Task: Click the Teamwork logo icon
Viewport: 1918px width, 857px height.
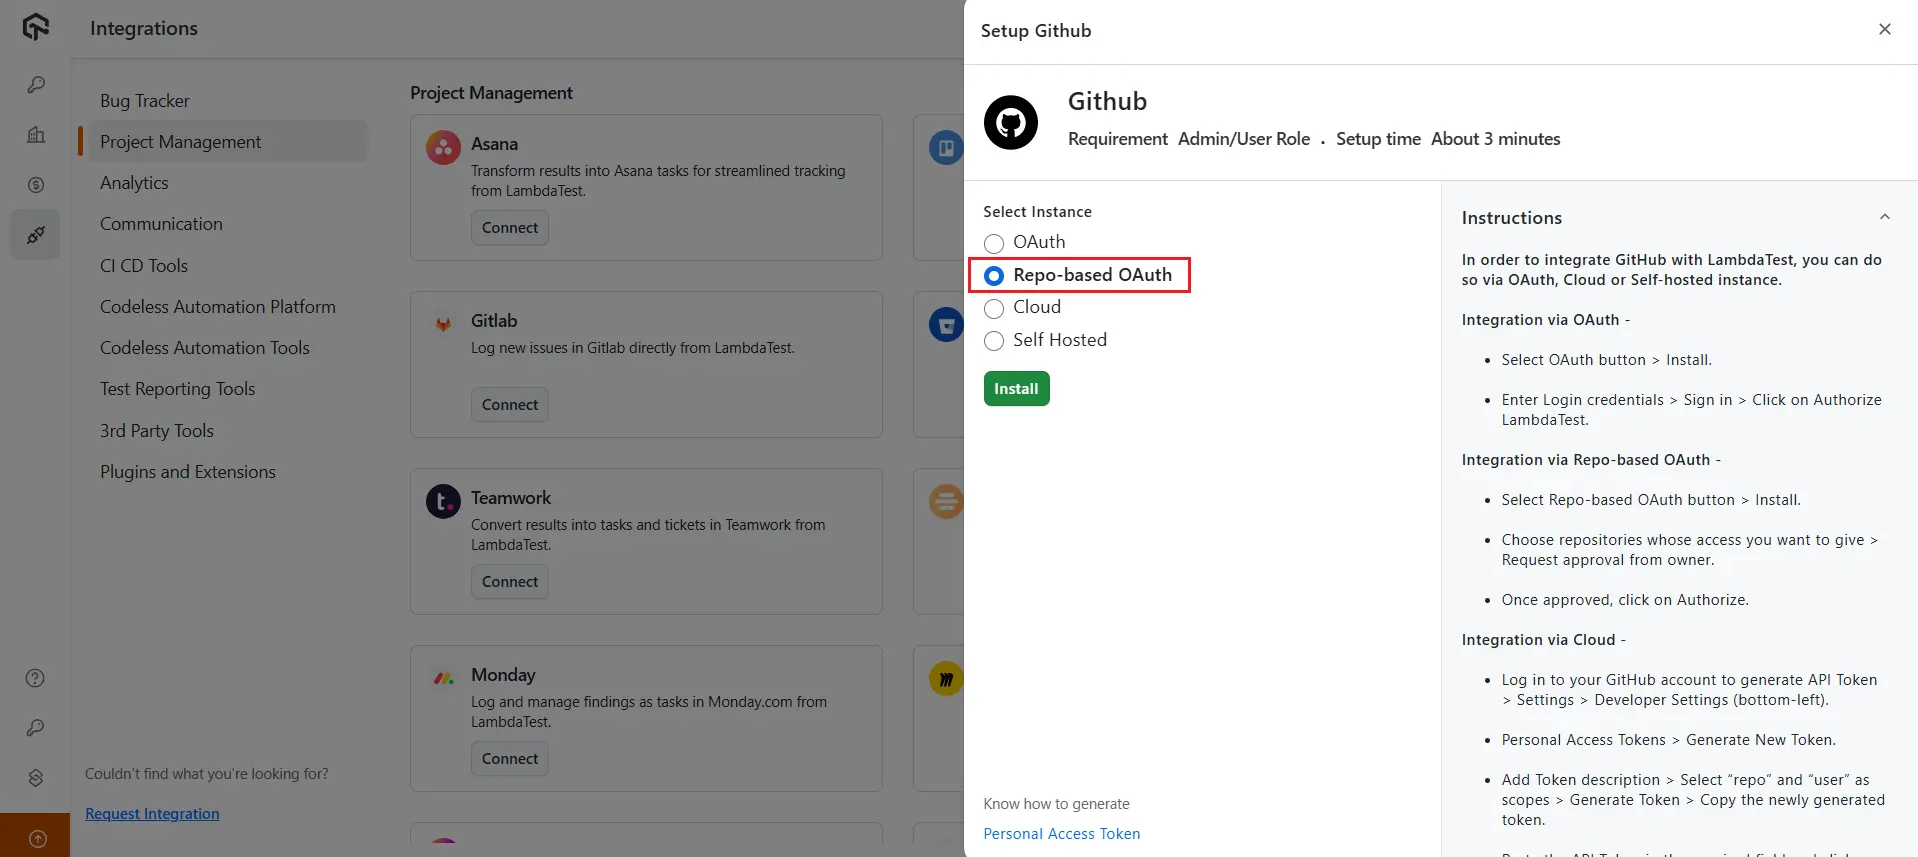Action: [443, 501]
